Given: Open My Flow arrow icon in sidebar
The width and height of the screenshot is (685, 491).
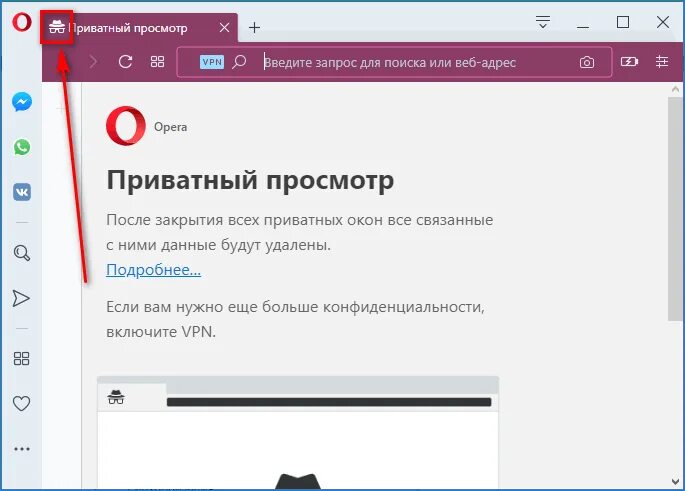Looking at the screenshot, I should pyautogui.click(x=21, y=298).
